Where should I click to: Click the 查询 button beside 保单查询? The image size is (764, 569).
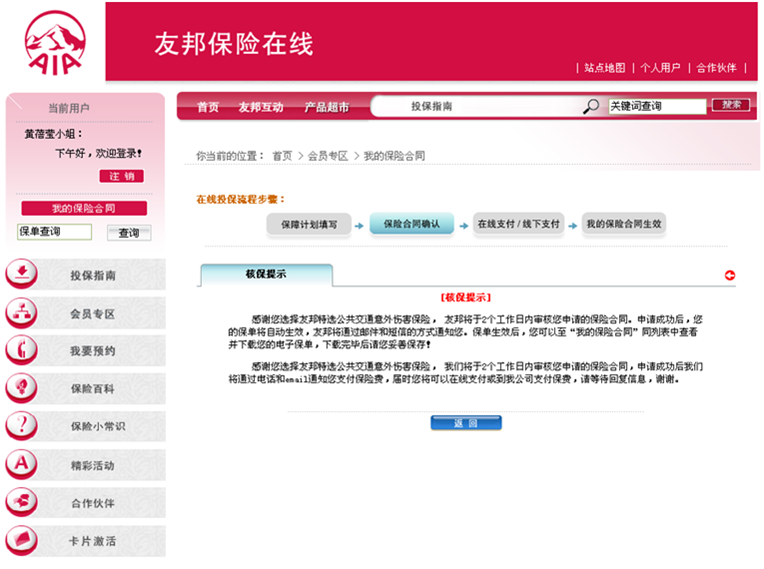(x=129, y=233)
